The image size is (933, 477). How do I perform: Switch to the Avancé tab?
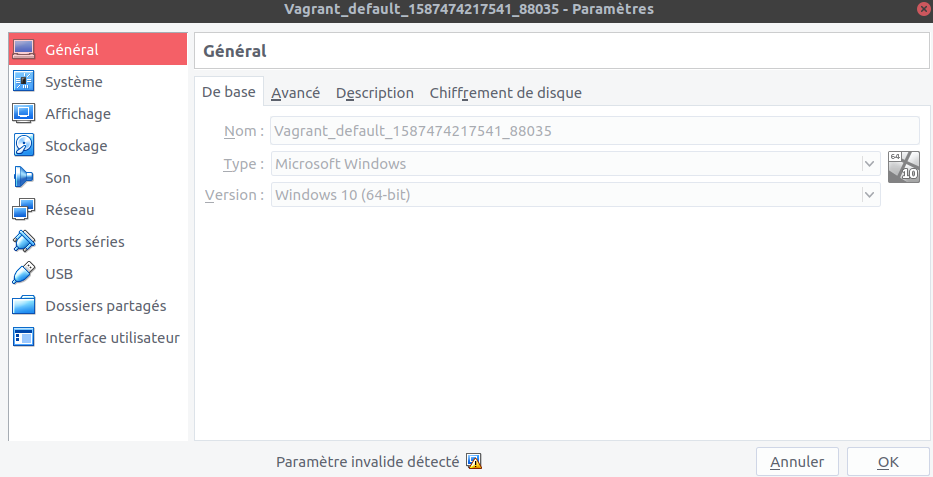point(295,93)
